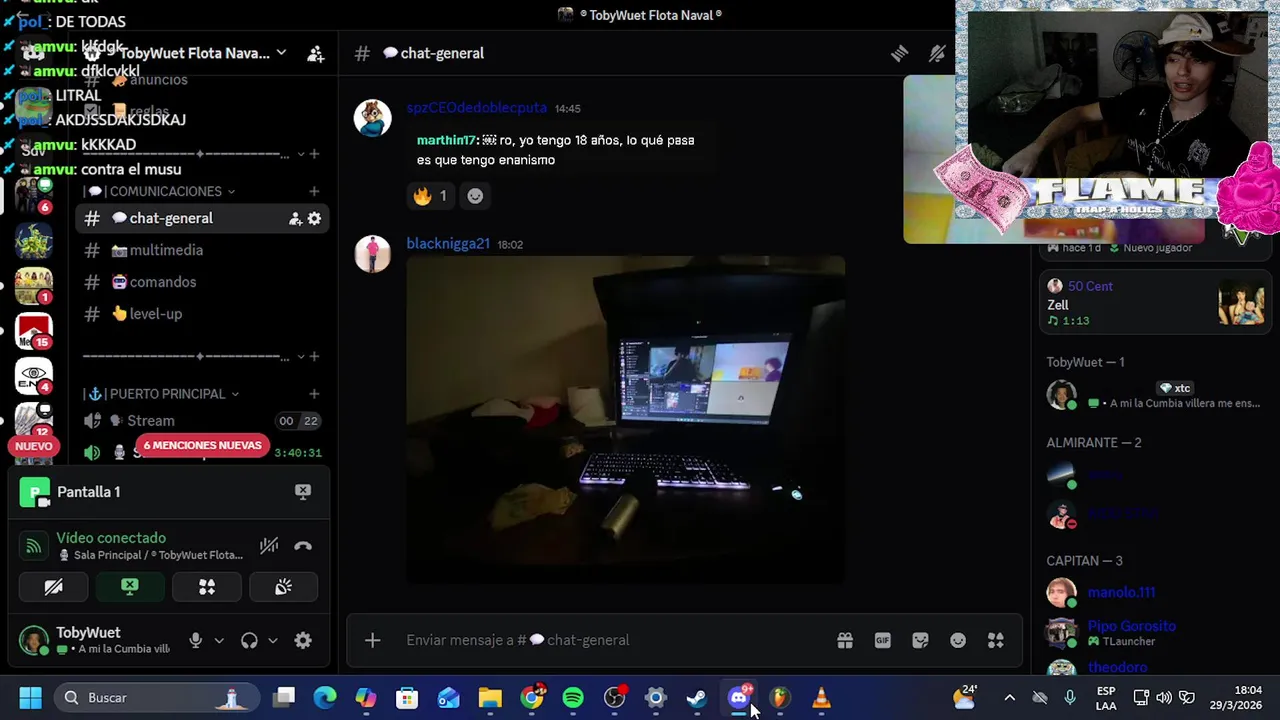This screenshot has width=1280, height=720.
Task: Switch to the multimedia channel
Action: tap(203, 250)
